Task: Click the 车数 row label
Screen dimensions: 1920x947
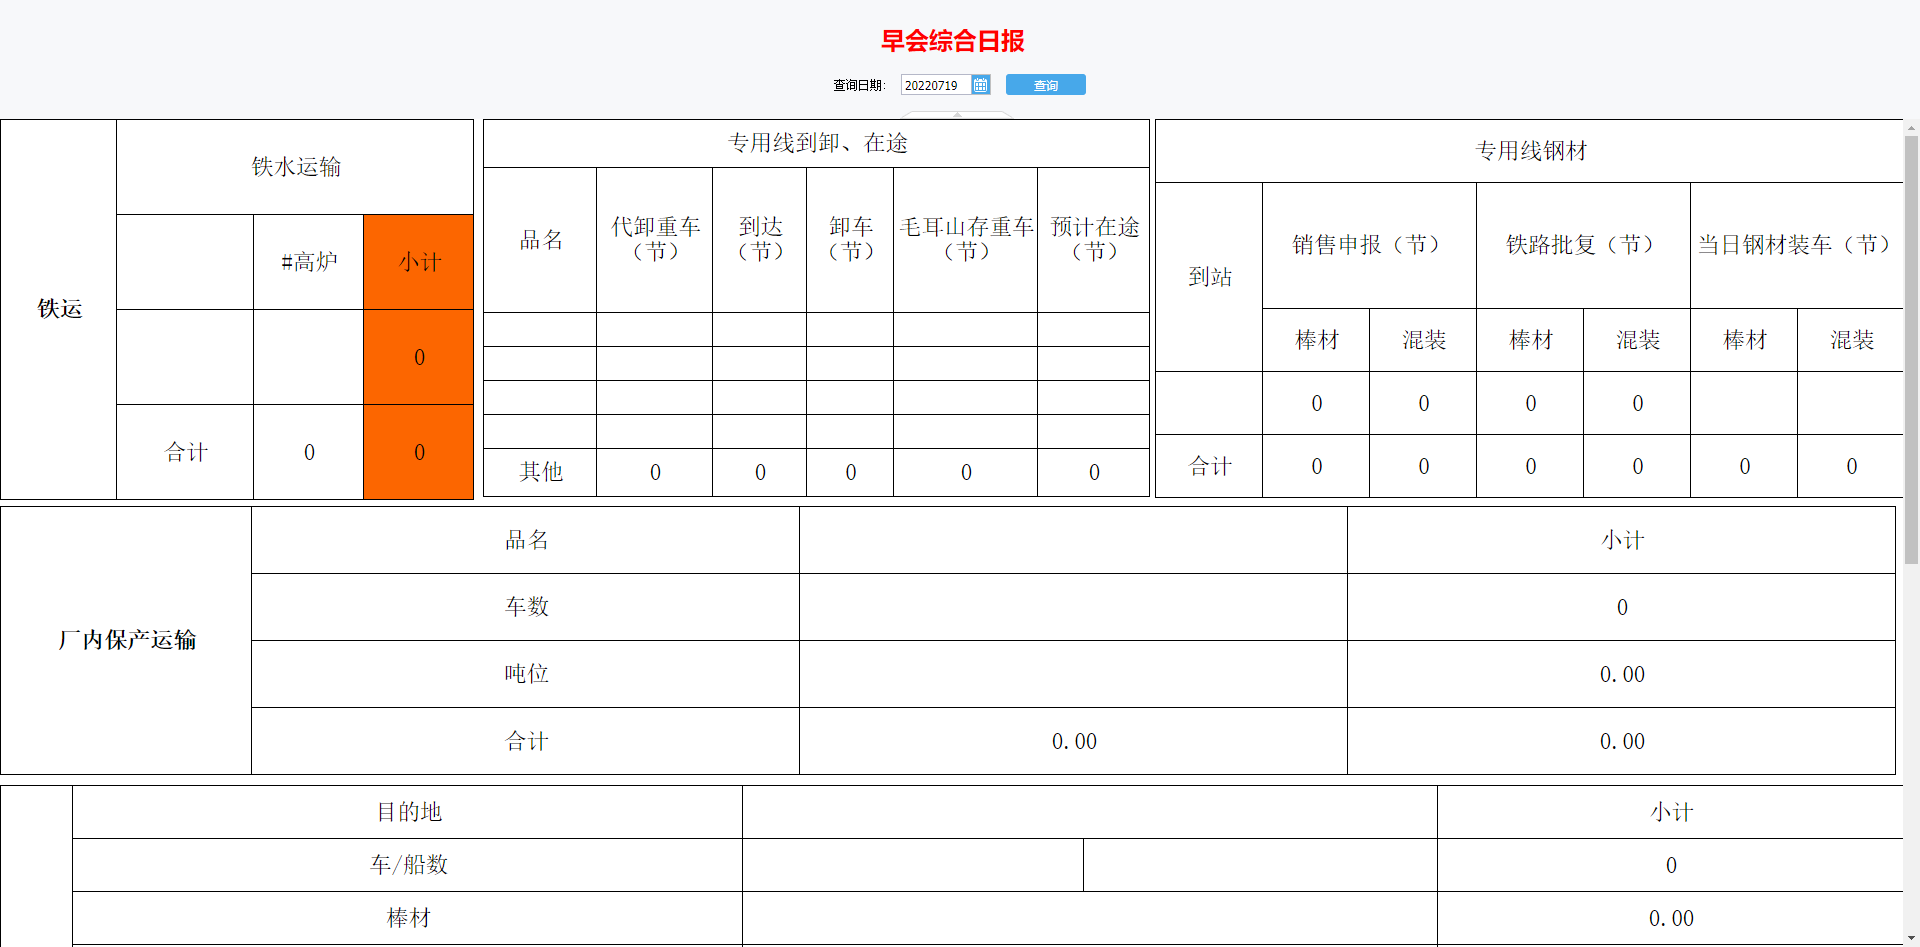Action: coord(526,607)
